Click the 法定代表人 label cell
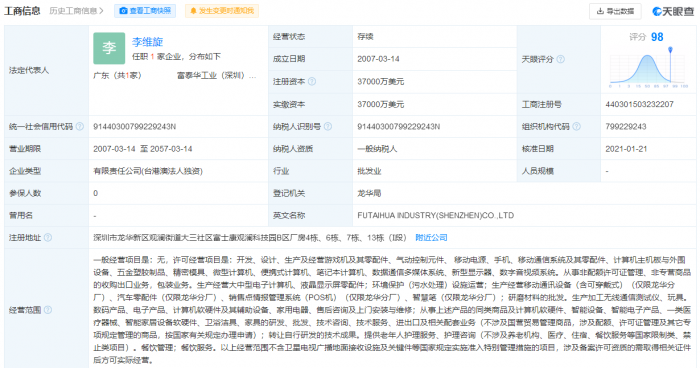Screen dimensions: 700x368 [x=46, y=70]
